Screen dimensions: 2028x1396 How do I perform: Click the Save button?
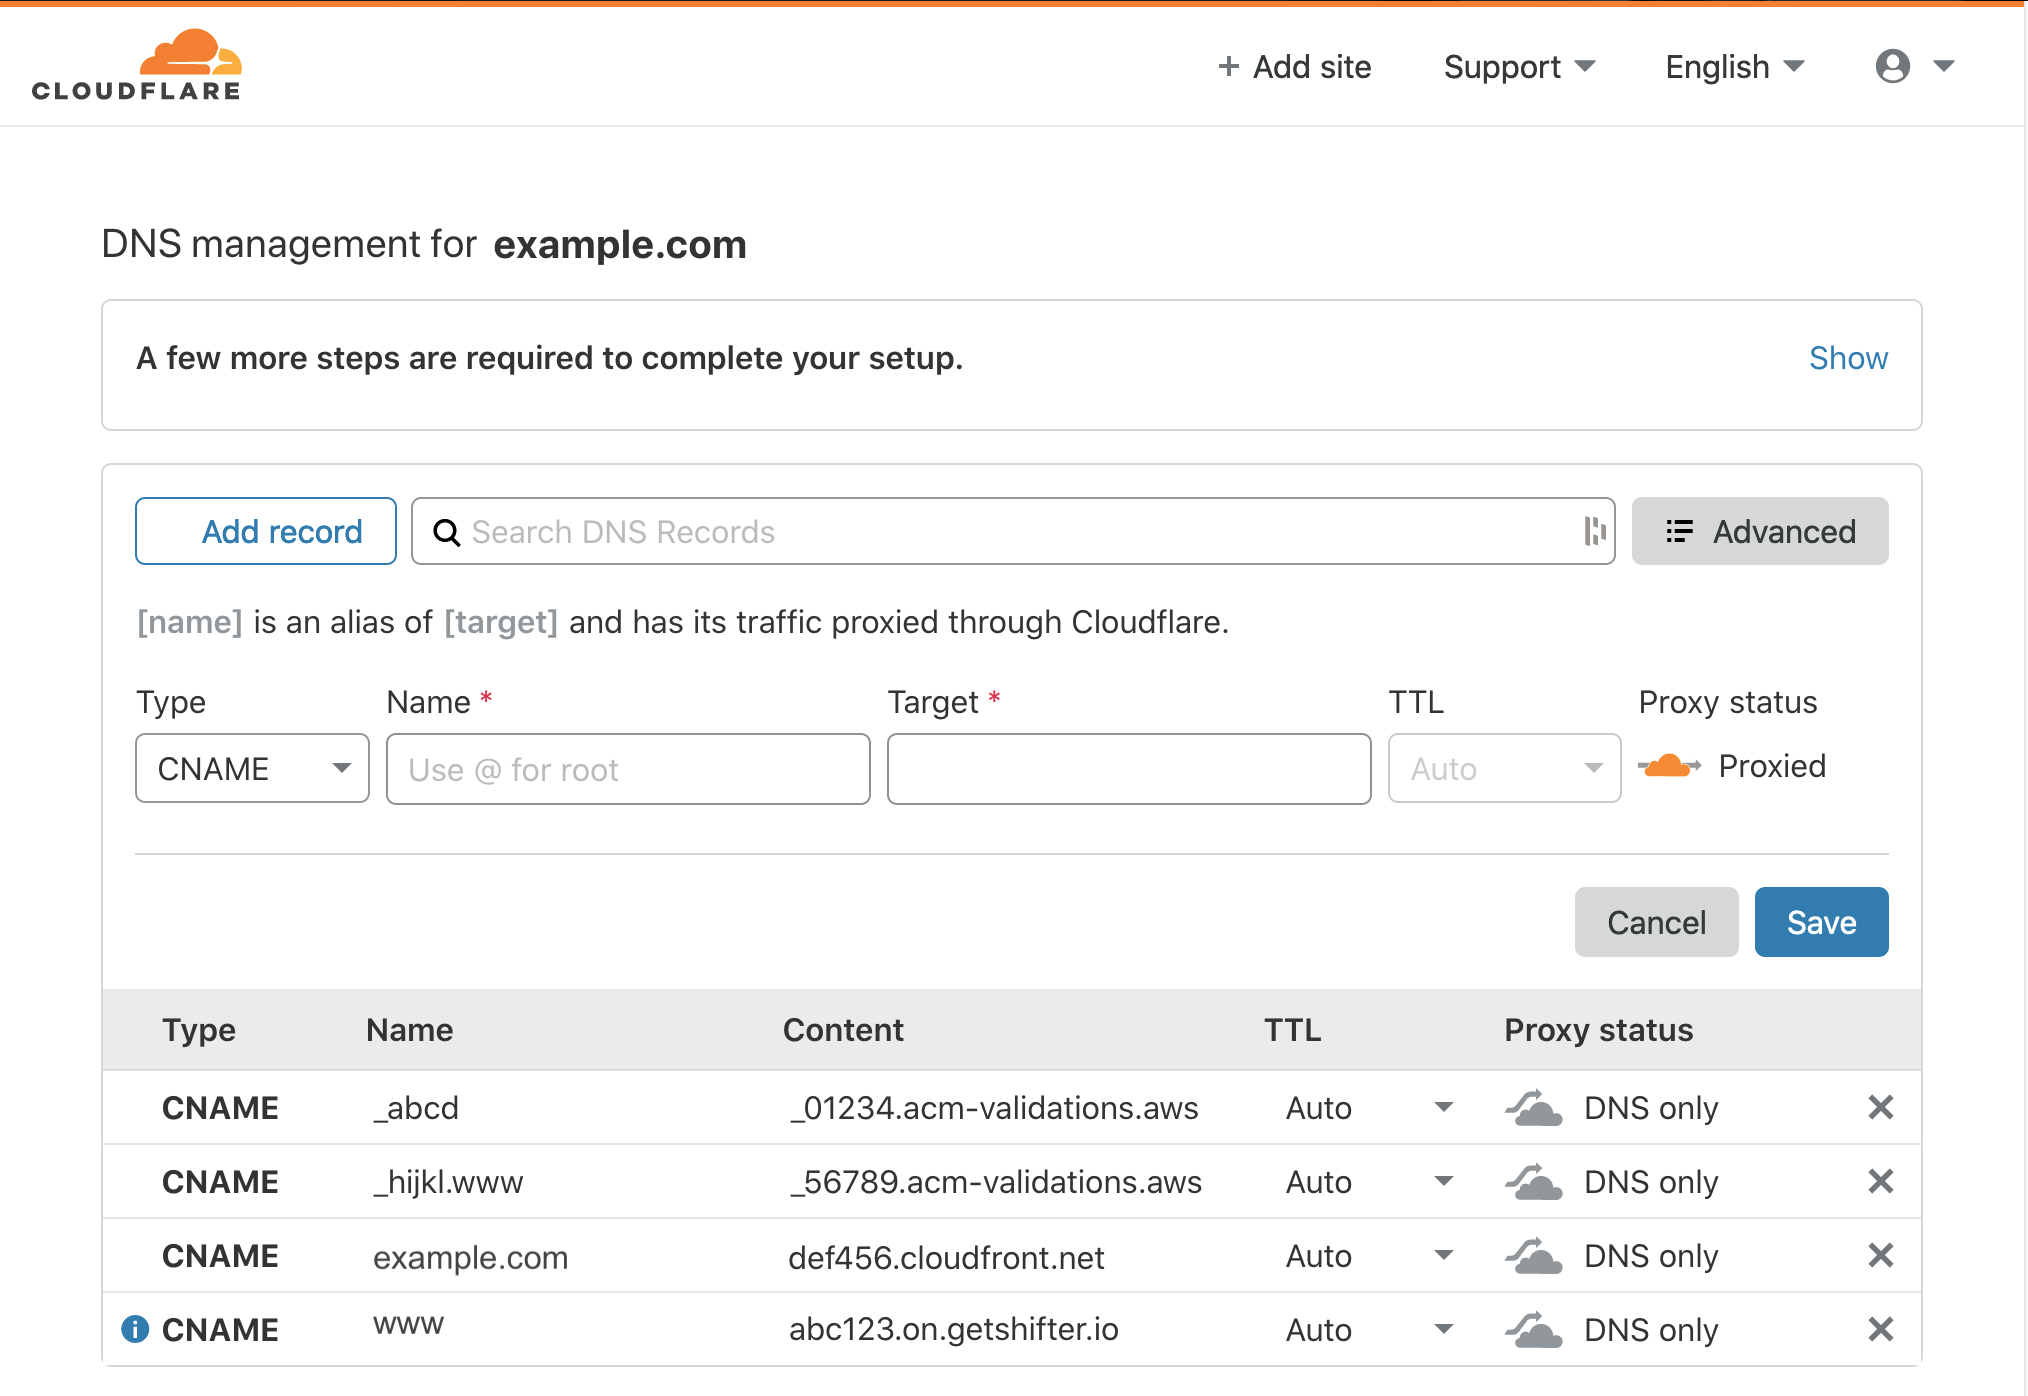[x=1821, y=922]
